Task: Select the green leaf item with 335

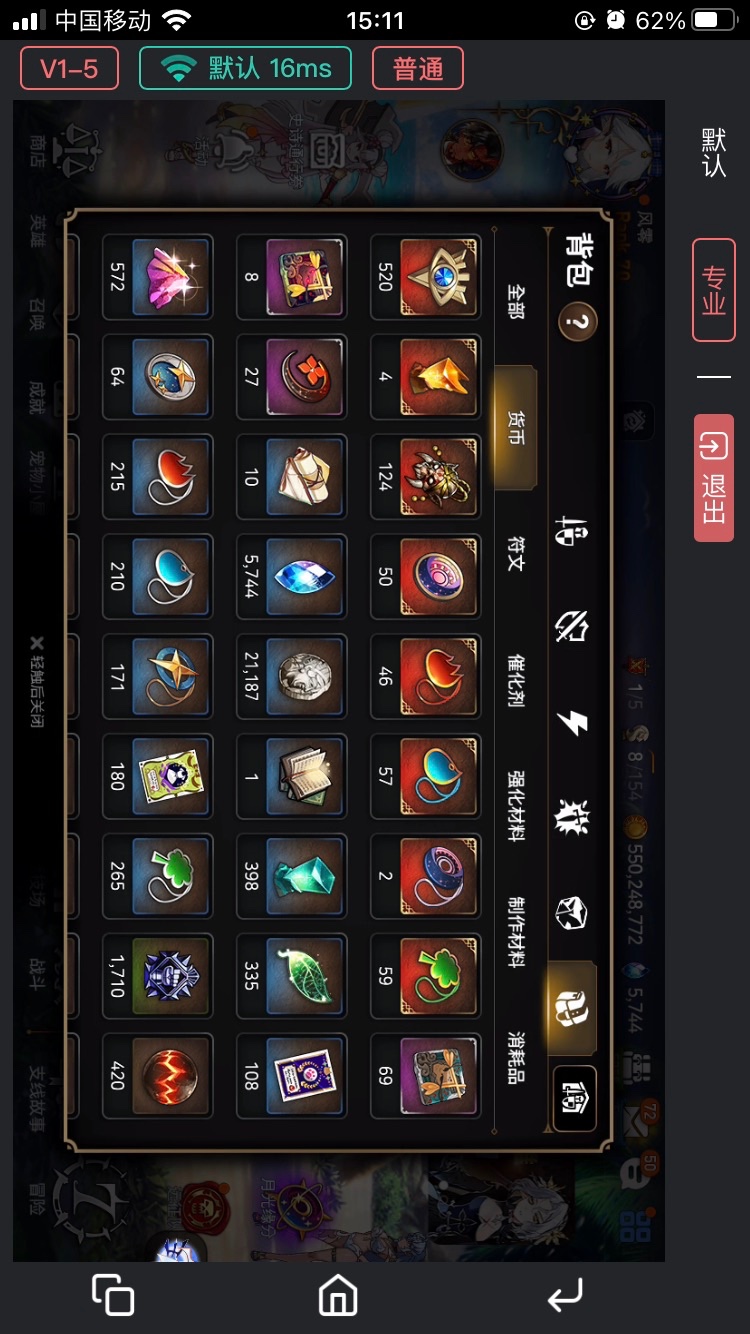Action: (x=291, y=976)
